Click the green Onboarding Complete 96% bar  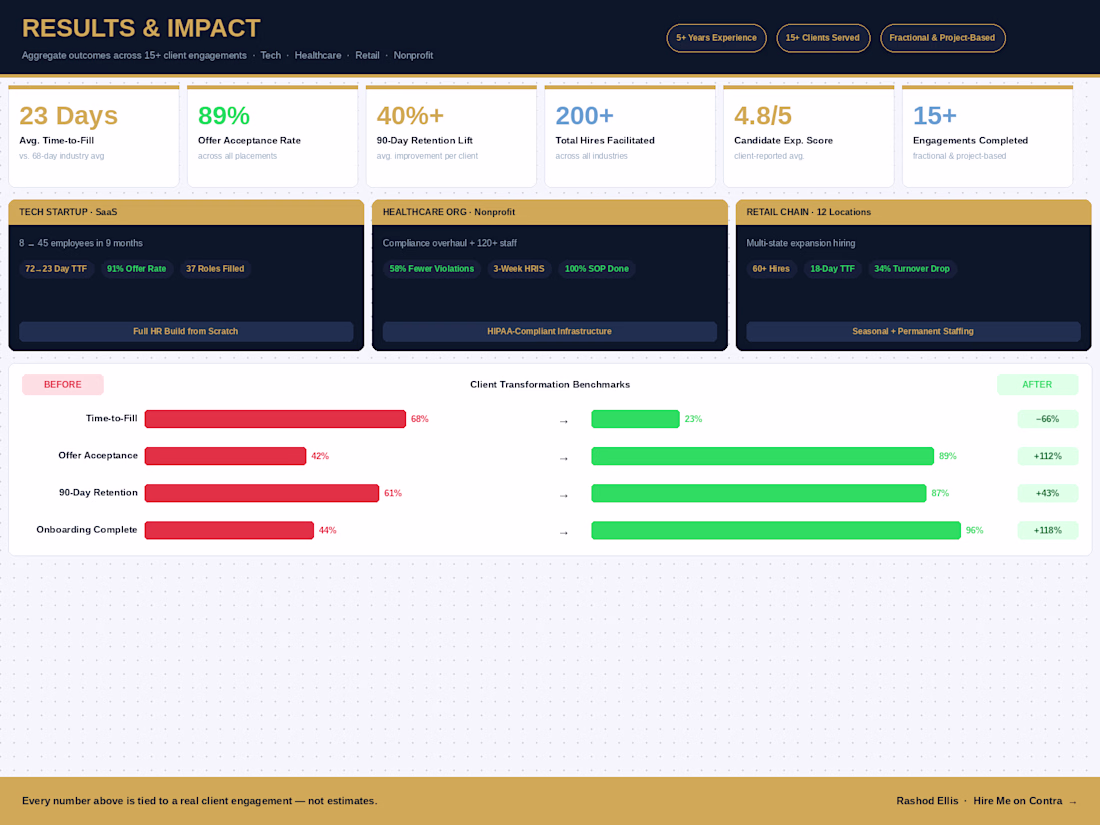tap(776, 530)
